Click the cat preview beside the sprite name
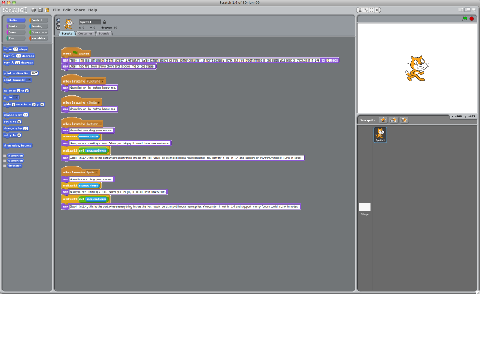480x360 pixels. pos(69,24)
